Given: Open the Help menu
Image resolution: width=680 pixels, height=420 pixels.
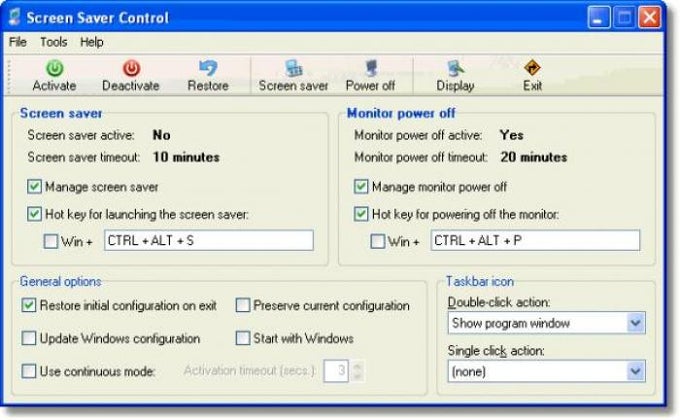Looking at the screenshot, I should point(92,42).
